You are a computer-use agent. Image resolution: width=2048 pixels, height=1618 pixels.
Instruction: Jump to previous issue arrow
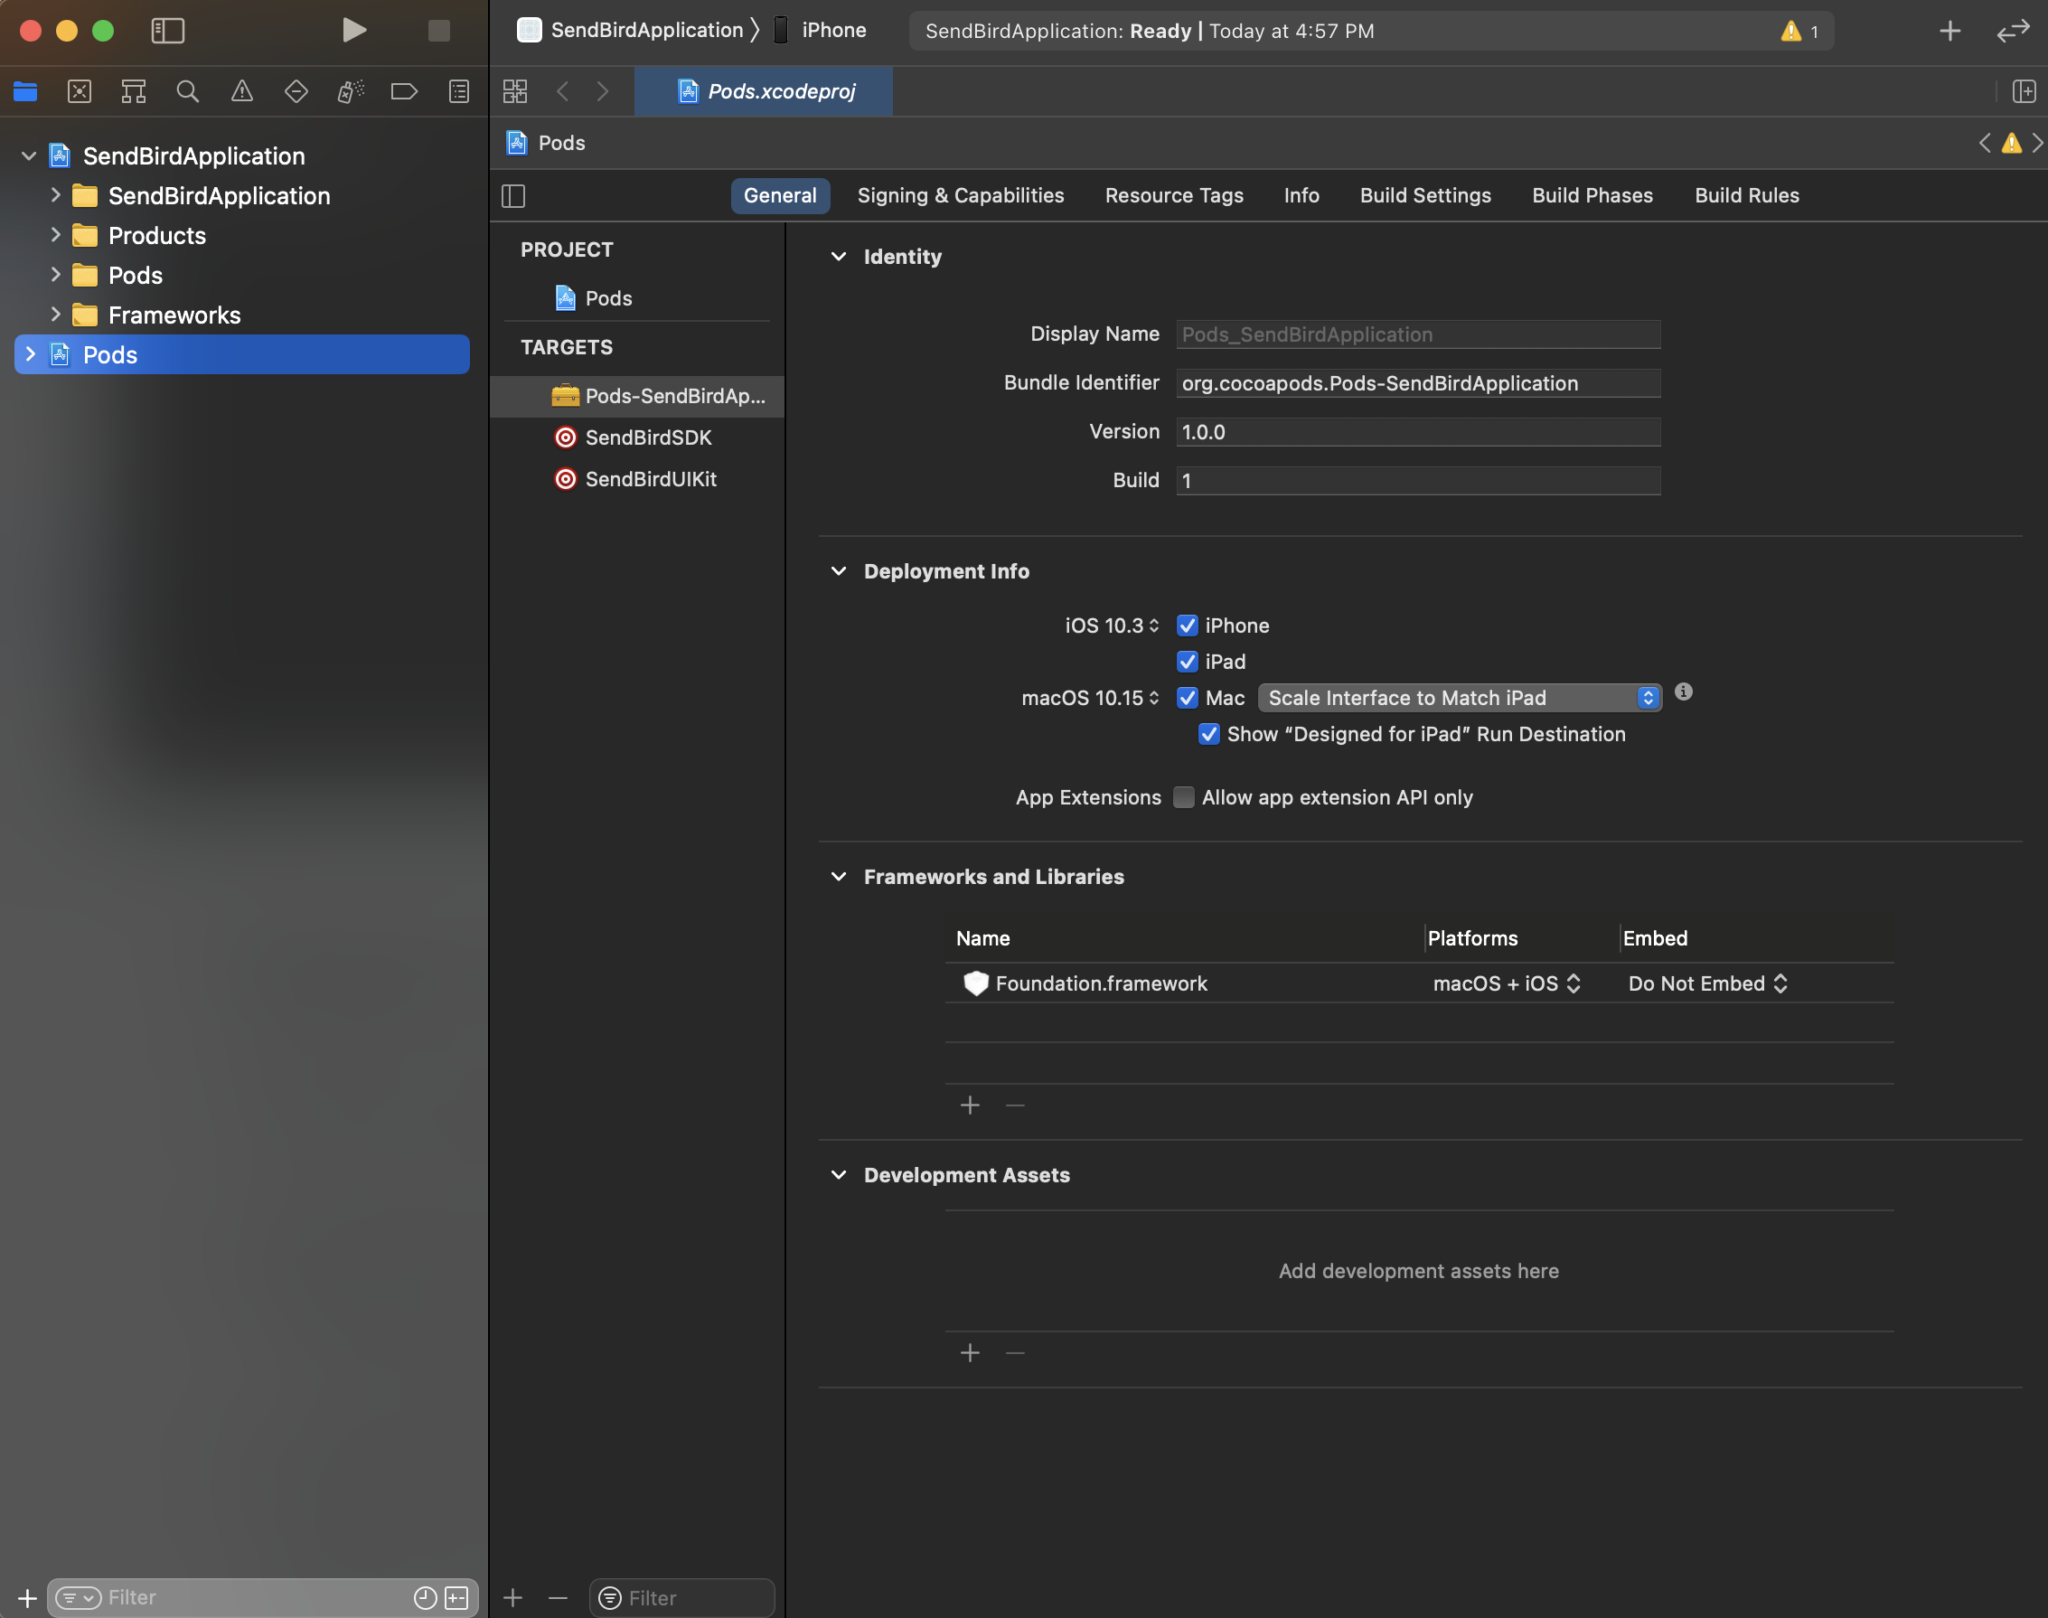tap(1985, 143)
